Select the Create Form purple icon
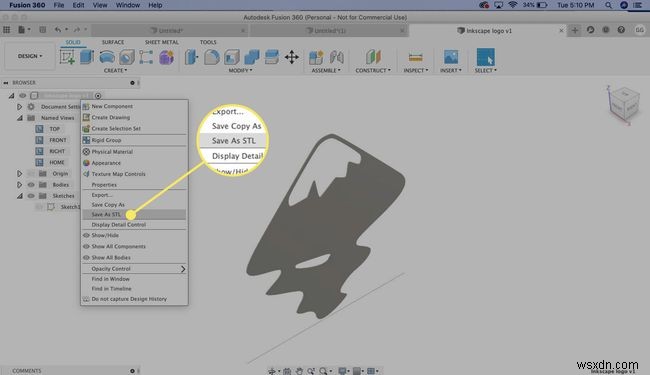The width and height of the screenshot is (650, 375). (x=167, y=57)
